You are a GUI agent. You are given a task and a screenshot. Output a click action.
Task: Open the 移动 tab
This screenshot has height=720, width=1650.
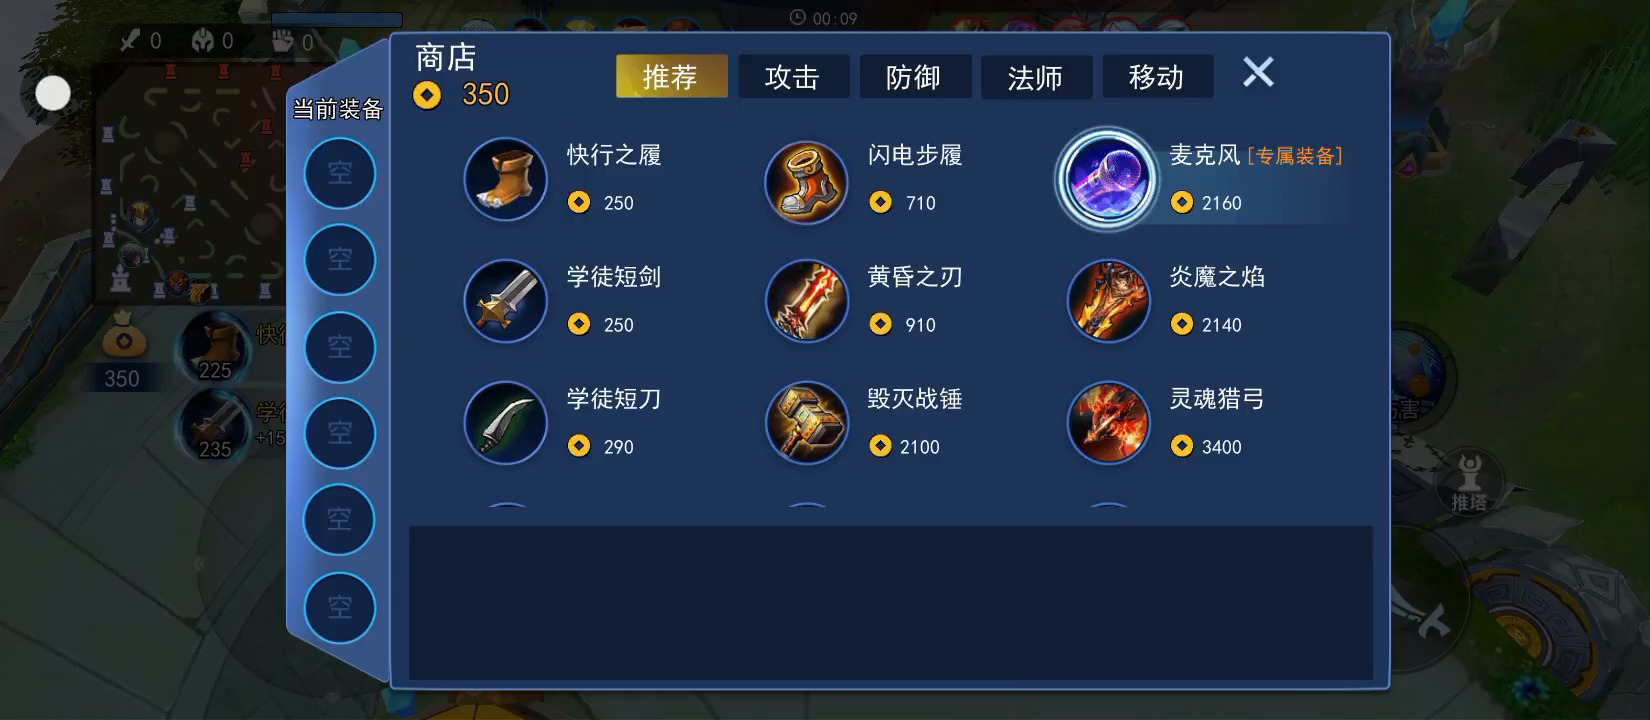[1158, 77]
